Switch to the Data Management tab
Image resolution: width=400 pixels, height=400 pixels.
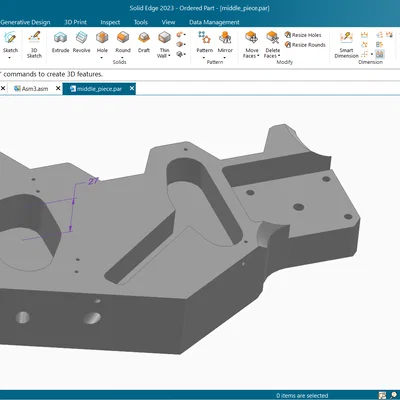214,22
